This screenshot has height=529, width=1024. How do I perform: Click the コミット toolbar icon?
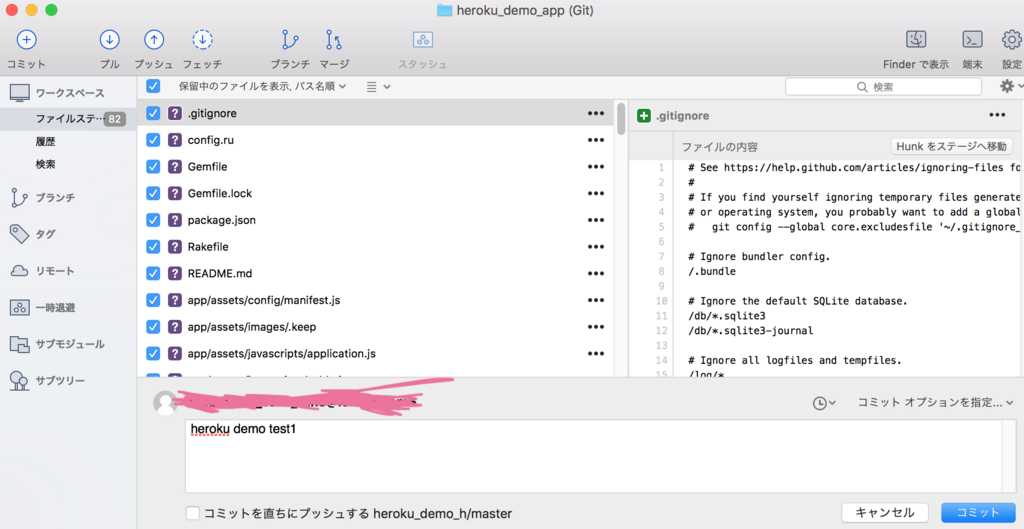click(26, 40)
